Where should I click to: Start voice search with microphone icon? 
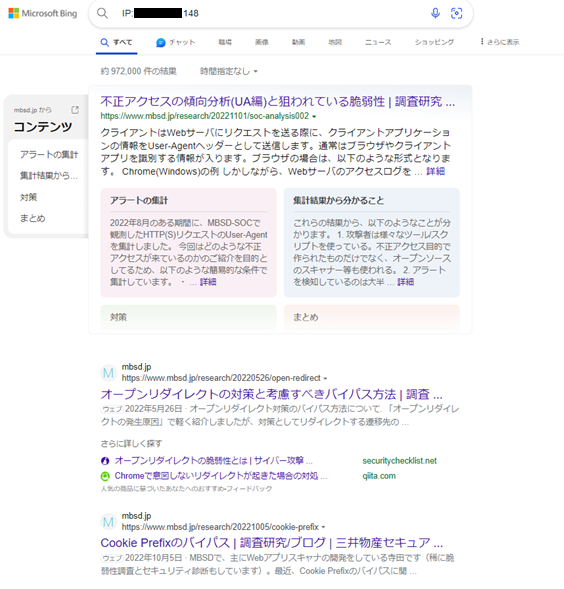[x=435, y=13]
